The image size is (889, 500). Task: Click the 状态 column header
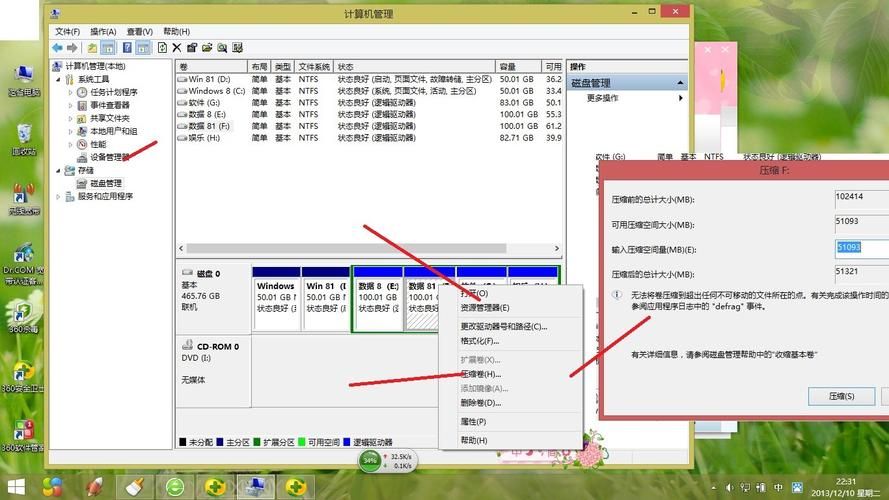click(414, 67)
